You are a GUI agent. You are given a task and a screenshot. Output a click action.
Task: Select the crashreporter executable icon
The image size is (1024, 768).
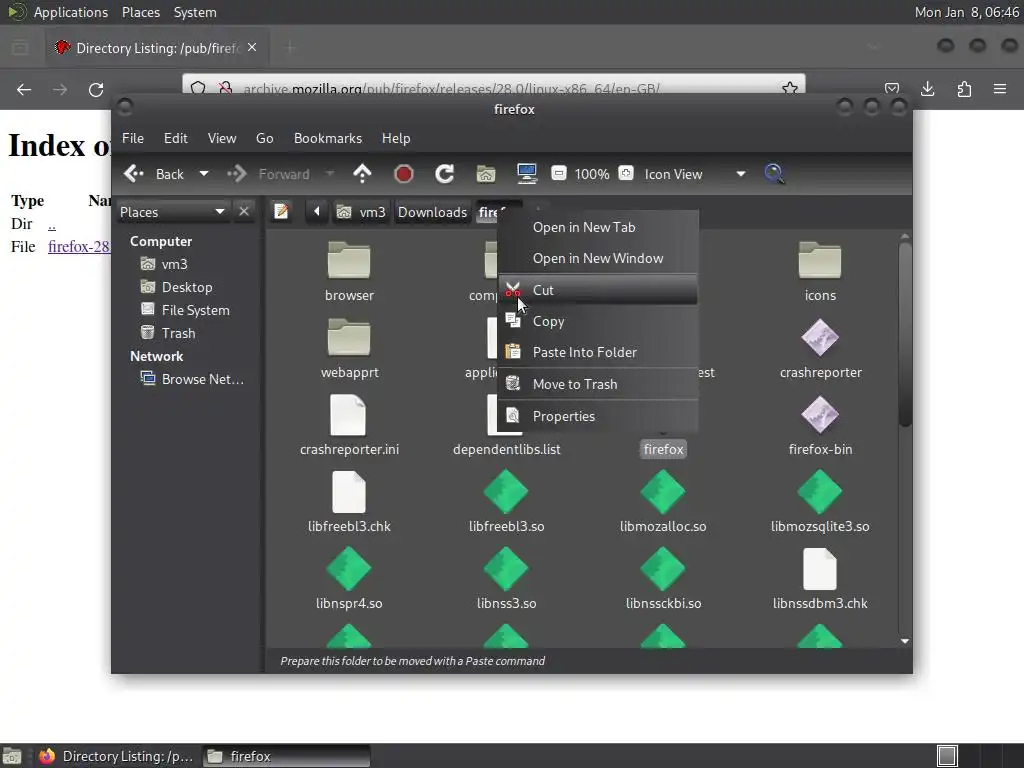820,338
